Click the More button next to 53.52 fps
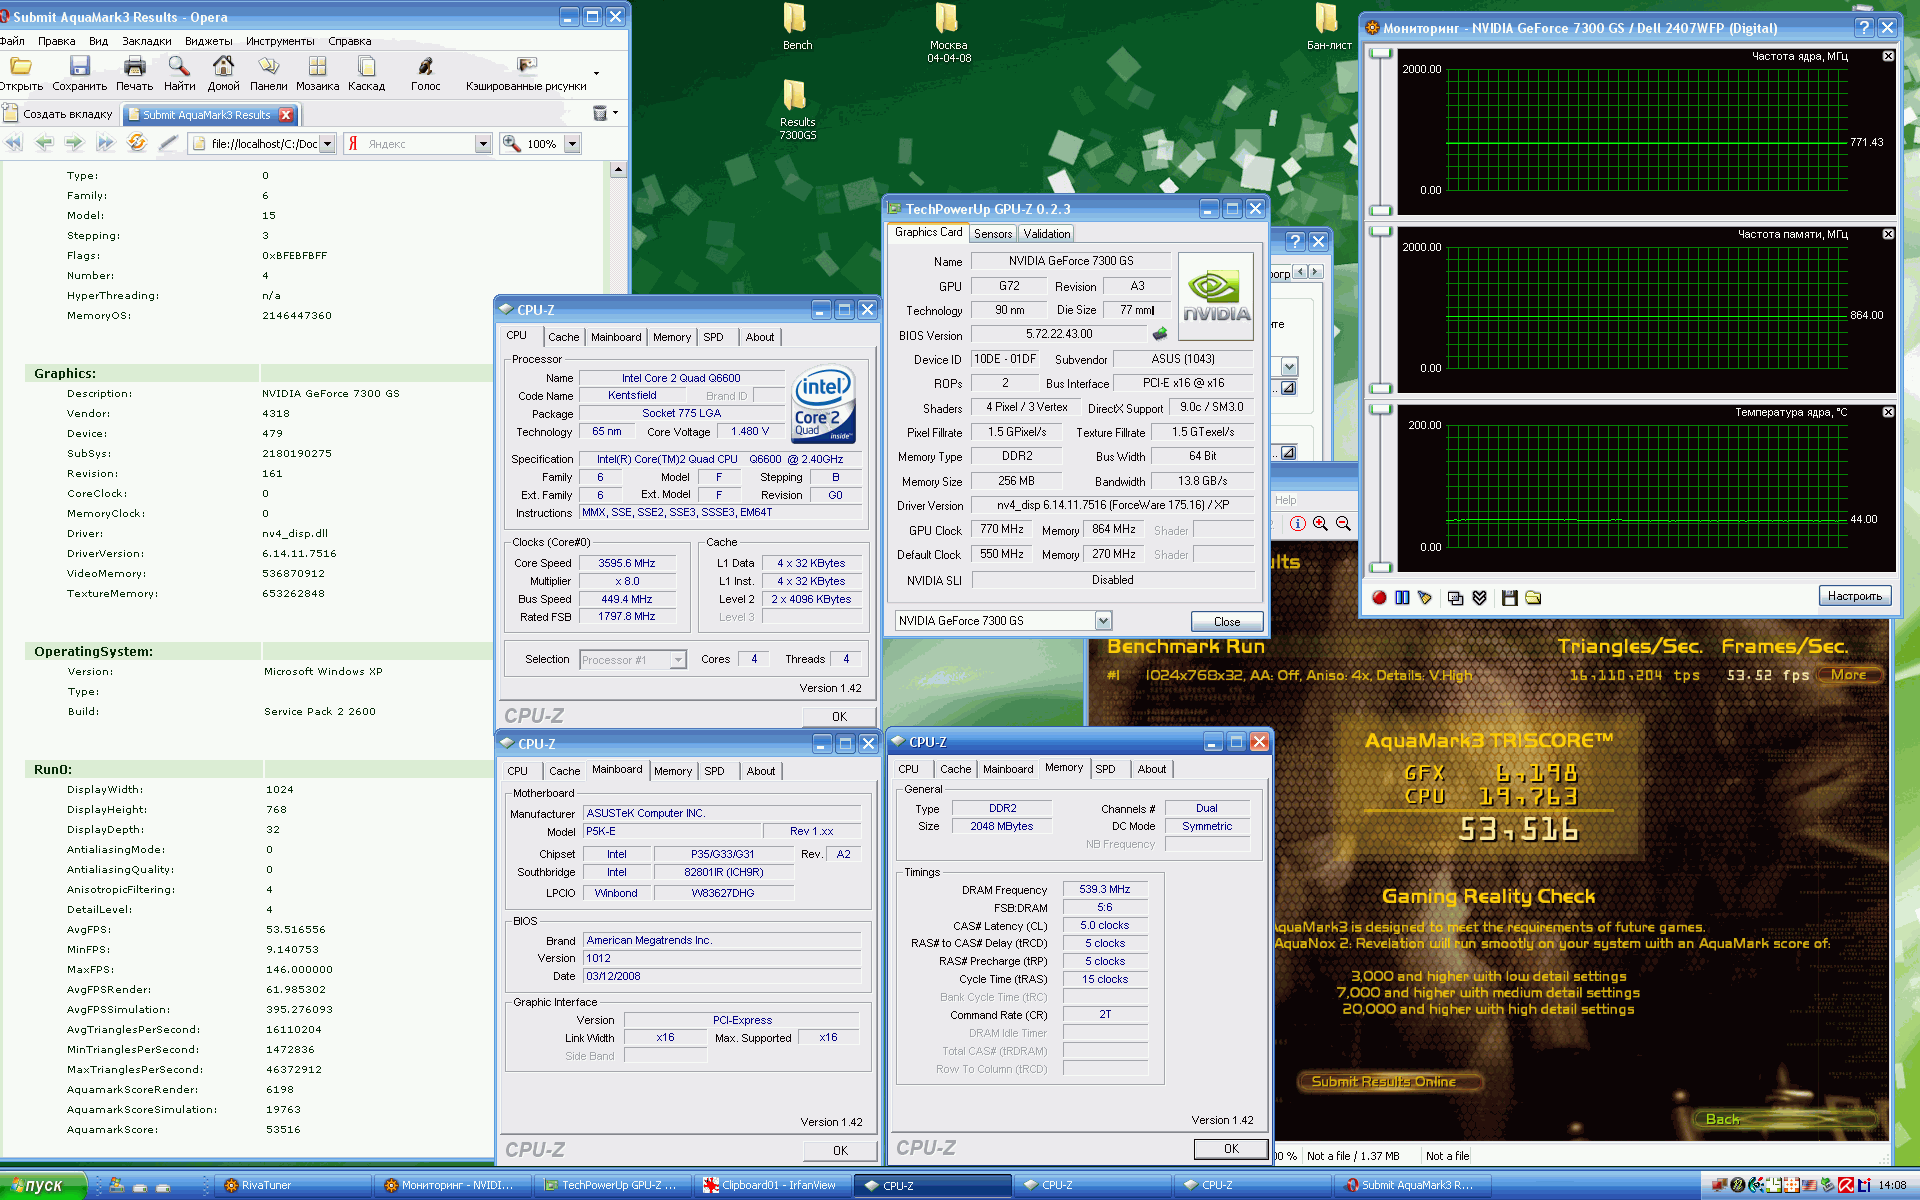The height and width of the screenshot is (1200, 1920). tap(1849, 675)
